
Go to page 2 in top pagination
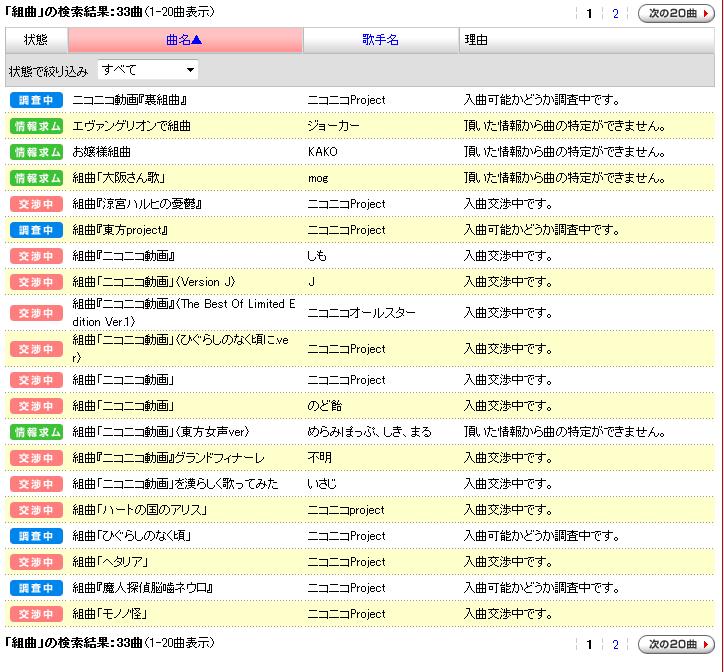[x=615, y=13]
